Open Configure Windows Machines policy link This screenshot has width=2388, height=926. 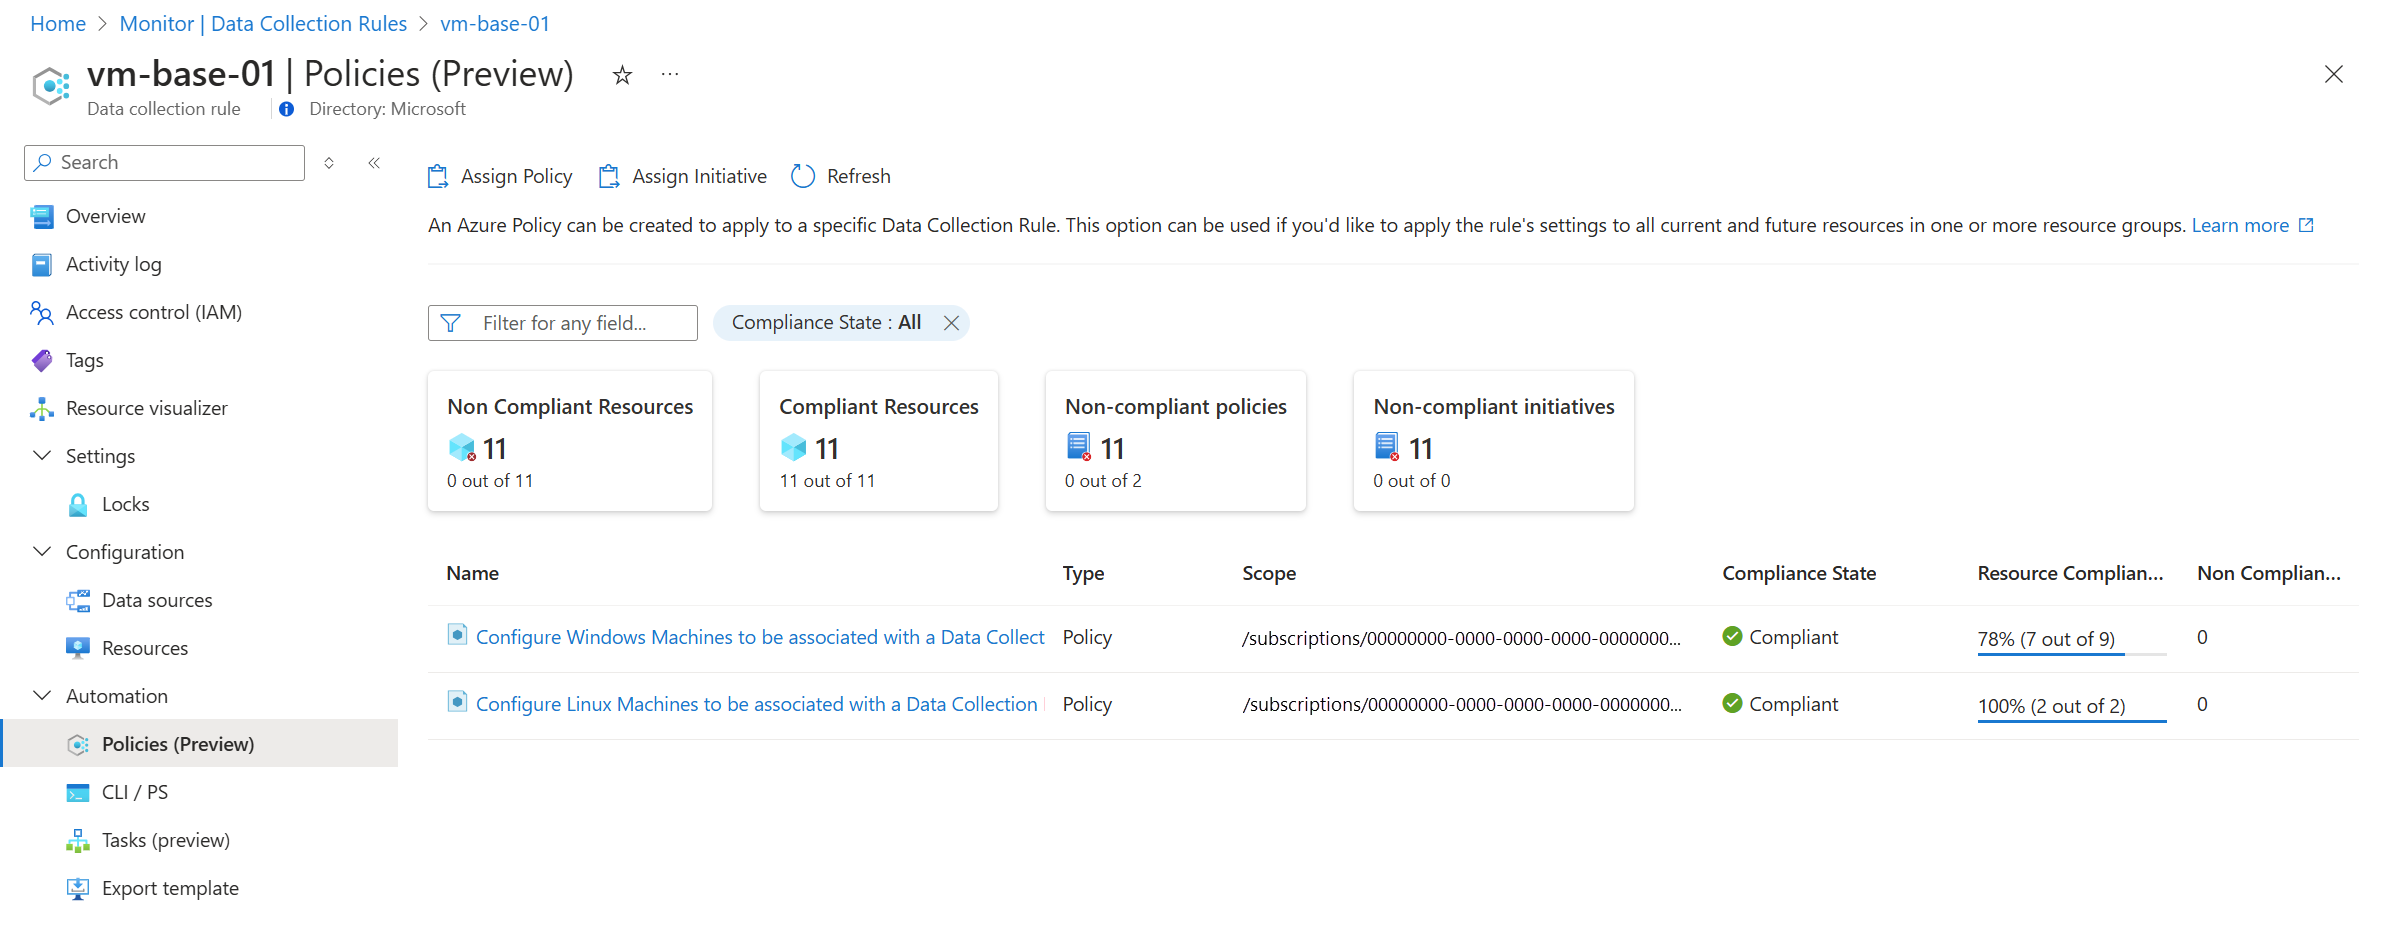[759, 638]
